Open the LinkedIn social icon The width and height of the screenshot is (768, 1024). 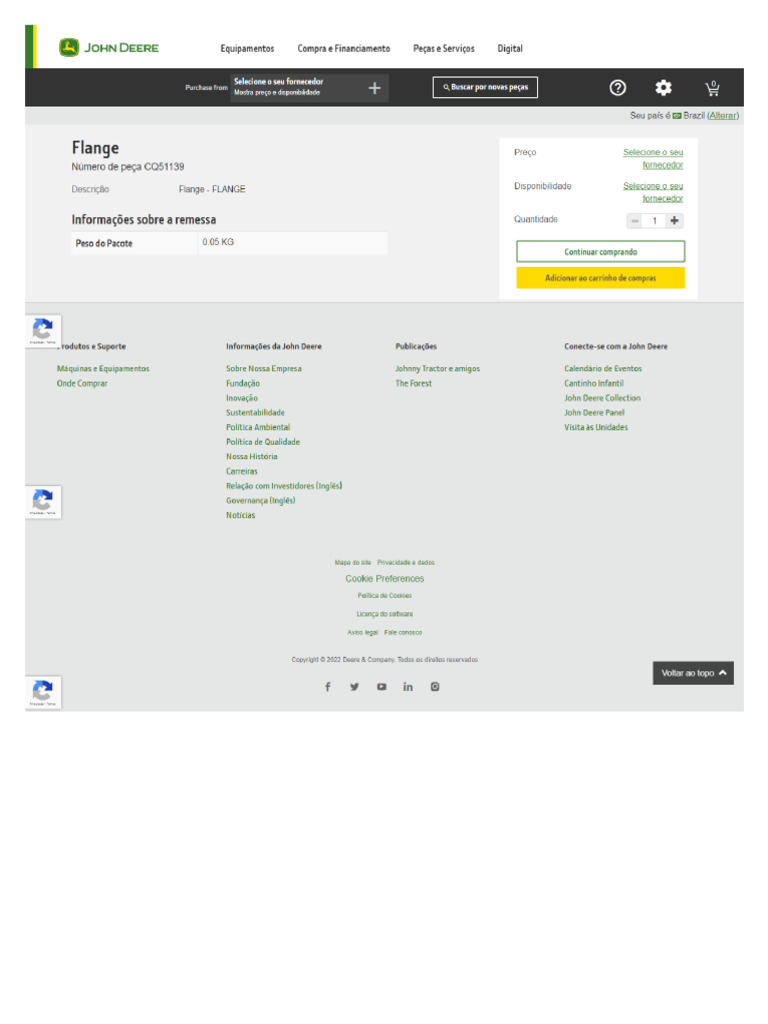[408, 686]
